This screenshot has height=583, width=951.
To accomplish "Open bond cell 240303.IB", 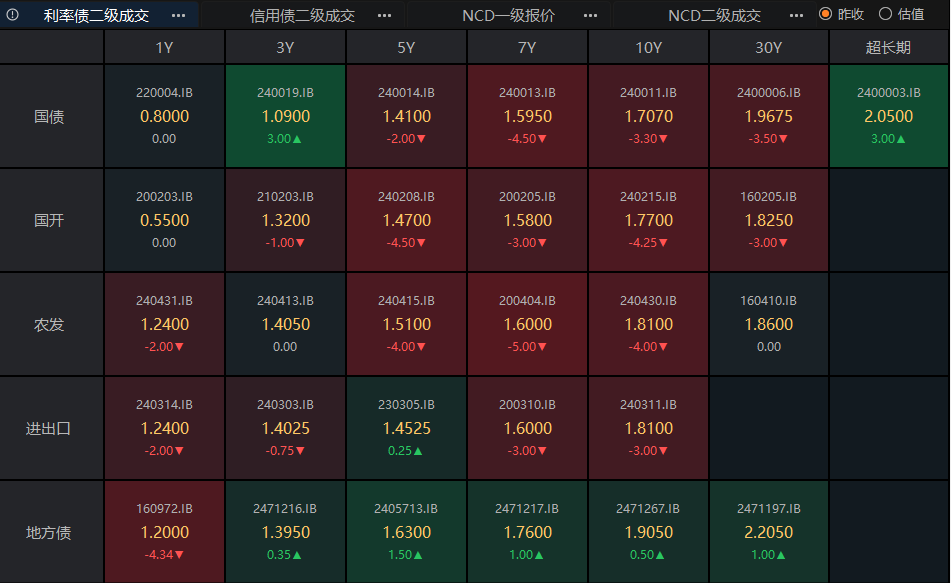I will pos(285,428).
